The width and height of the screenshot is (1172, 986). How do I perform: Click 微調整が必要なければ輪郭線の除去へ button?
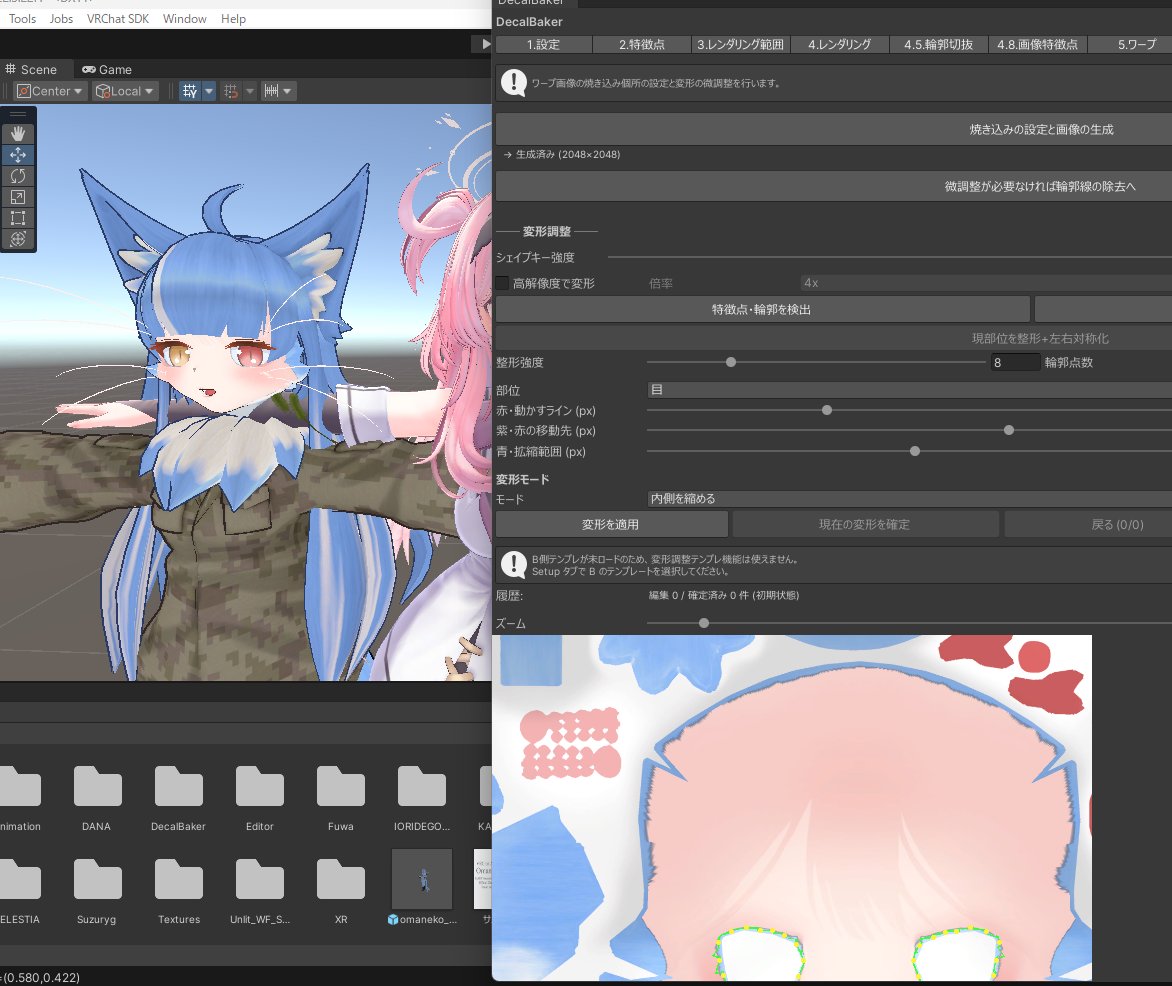[833, 186]
